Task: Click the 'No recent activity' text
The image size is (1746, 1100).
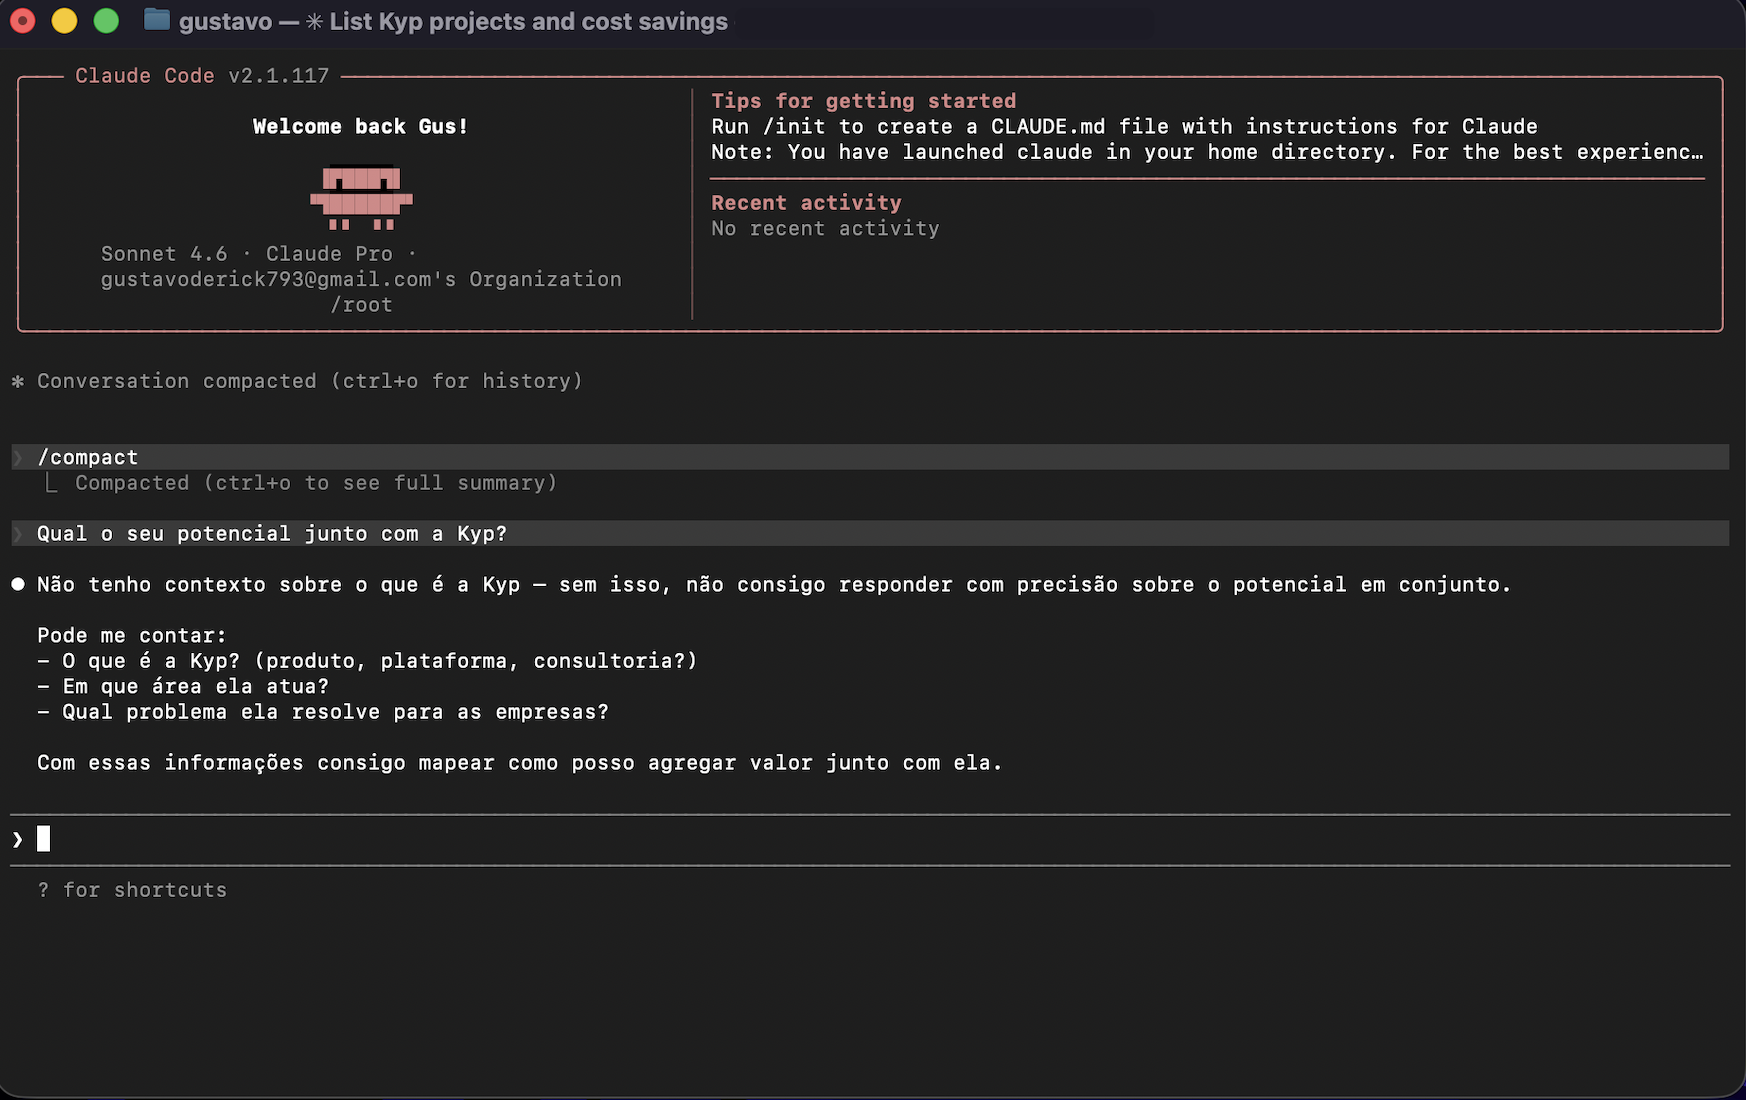Action: point(825,229)
